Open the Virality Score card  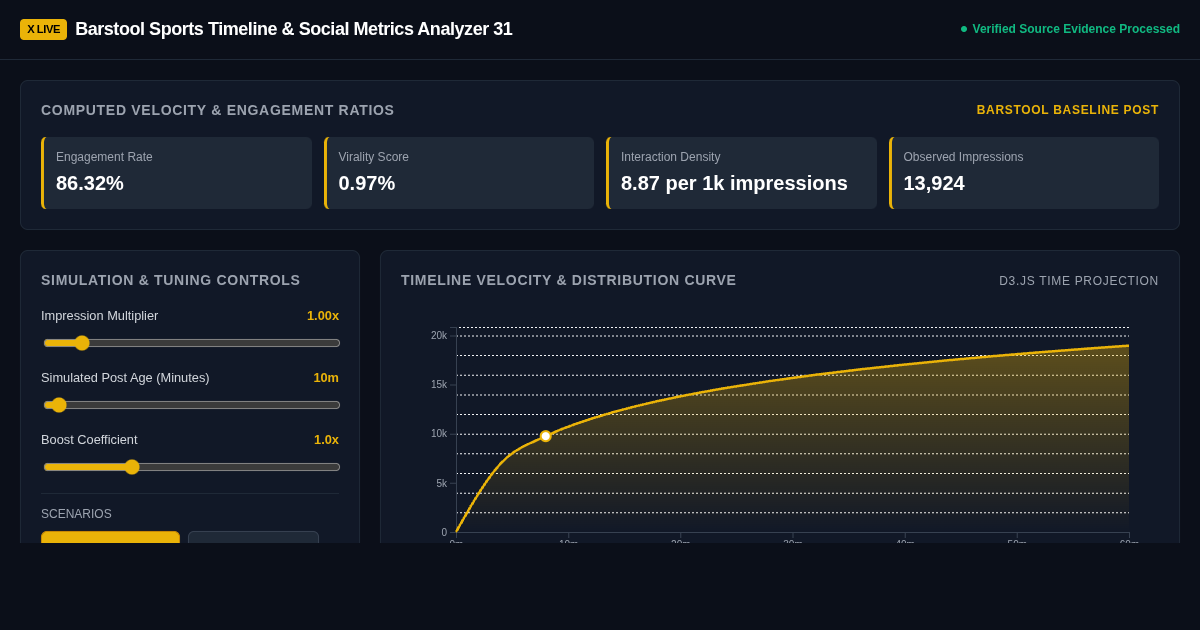click(459, 173)
